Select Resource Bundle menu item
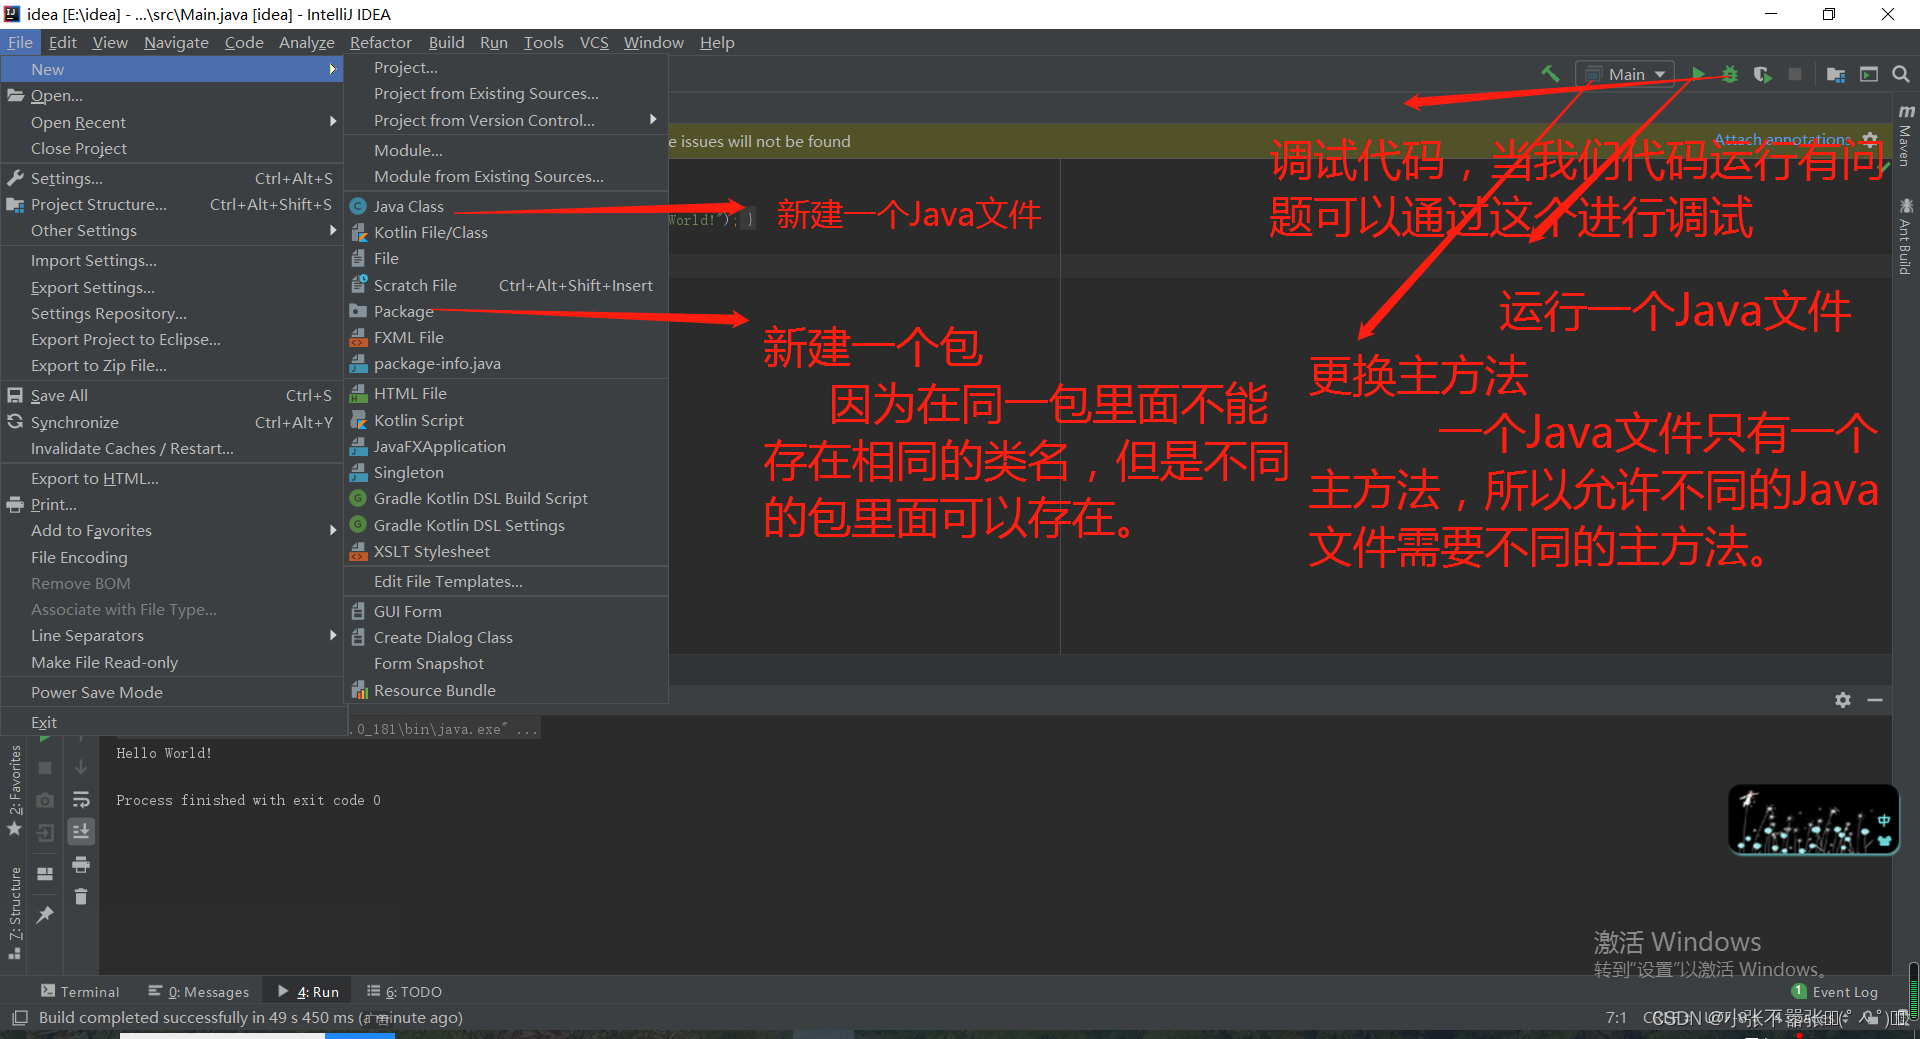 click(x=506, y=690)
